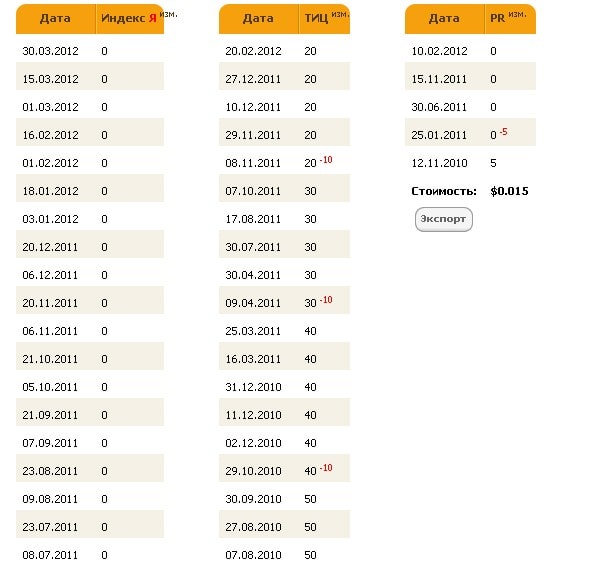Click the red -5 PR change indicator
Screen dimensions: 609x564
[504, 131]
